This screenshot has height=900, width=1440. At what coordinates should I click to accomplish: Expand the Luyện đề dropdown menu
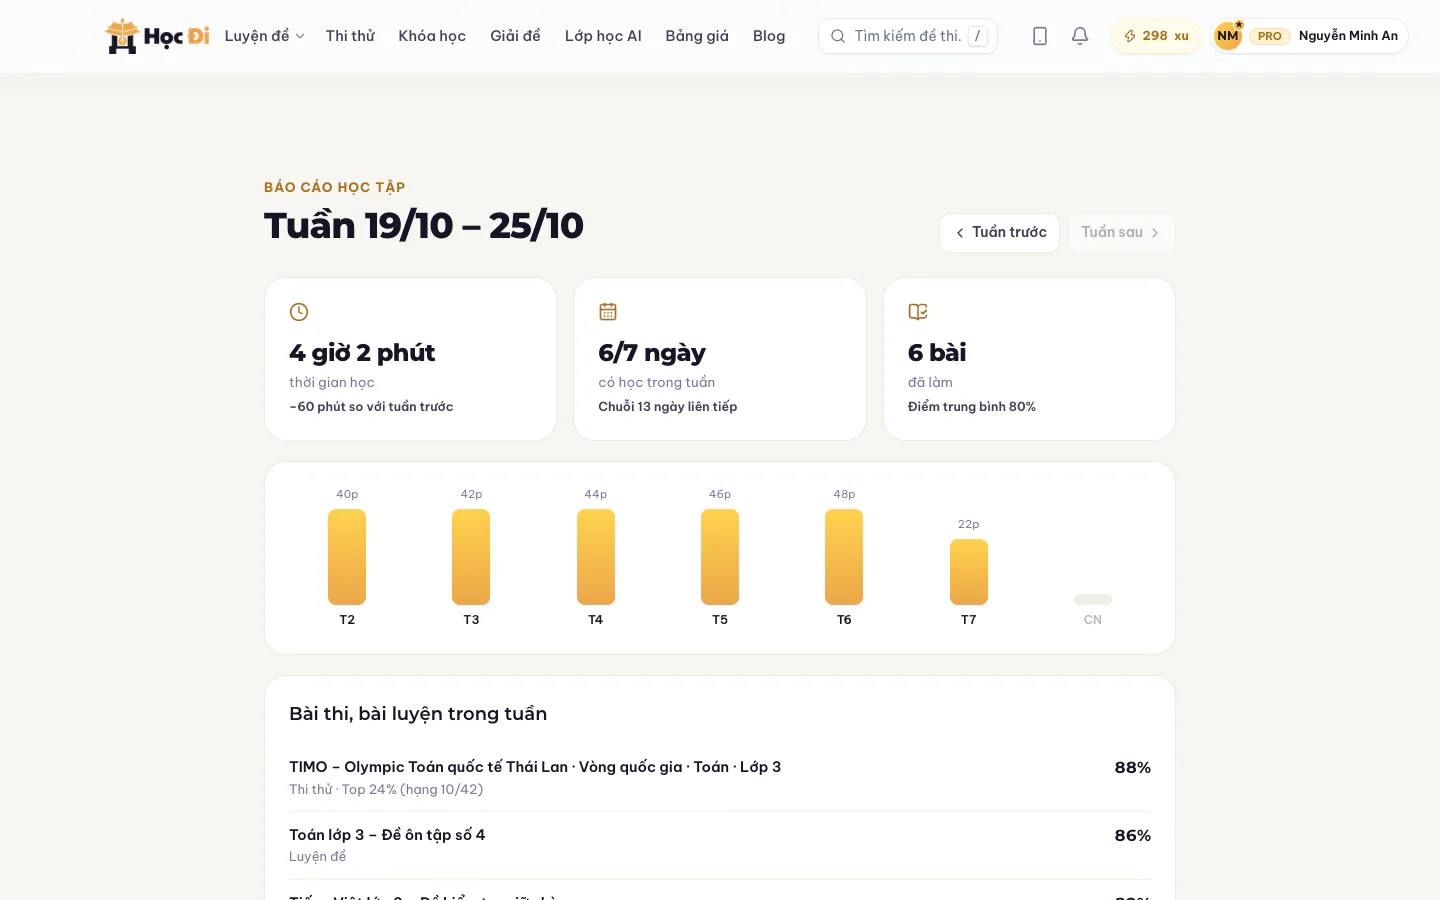pos(264,36)
